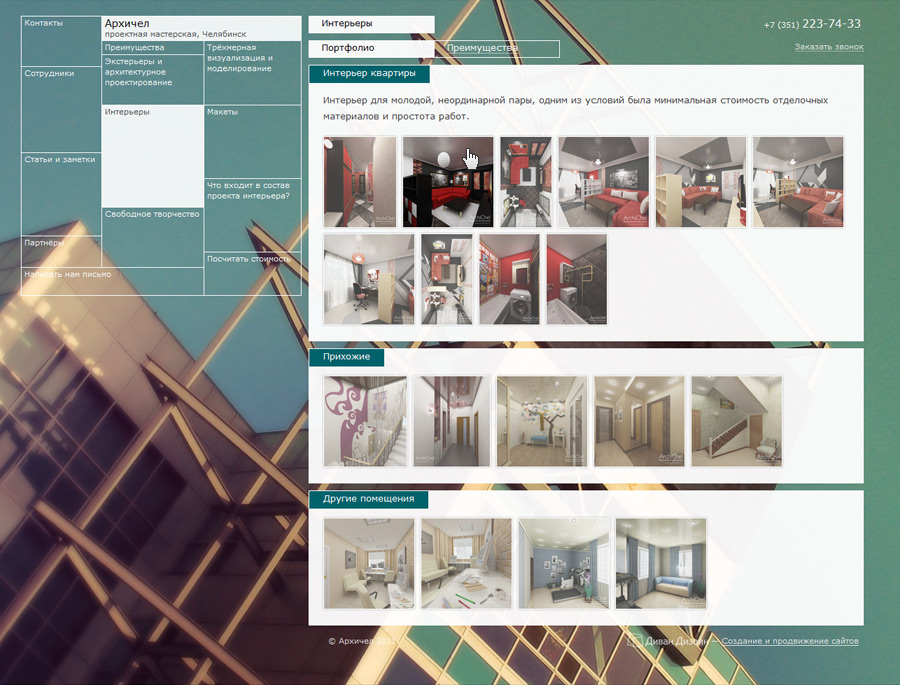Open hallway thumbnail with tree wall decor
Image resolution: width=900 pixels, height=685 pixels.
[x=542, y=421]
